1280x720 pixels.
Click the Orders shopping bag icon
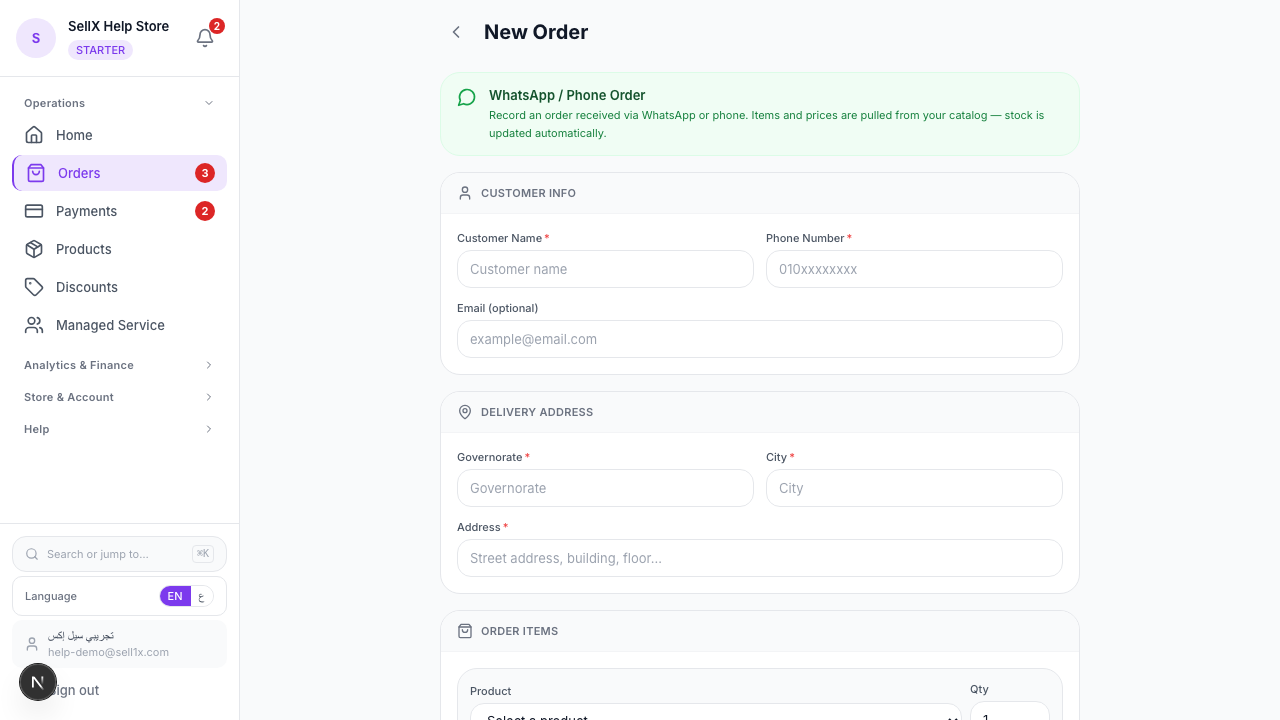pos(35,173)
